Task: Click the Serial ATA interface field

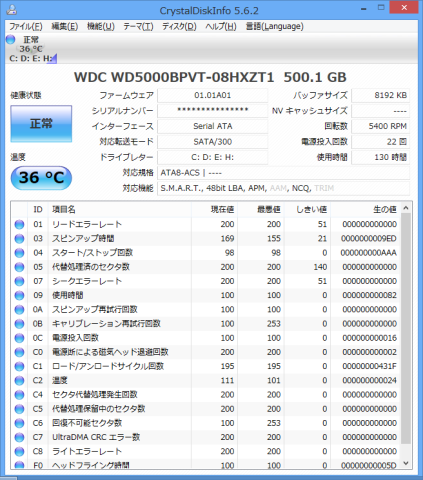Action: pos(213,126)
